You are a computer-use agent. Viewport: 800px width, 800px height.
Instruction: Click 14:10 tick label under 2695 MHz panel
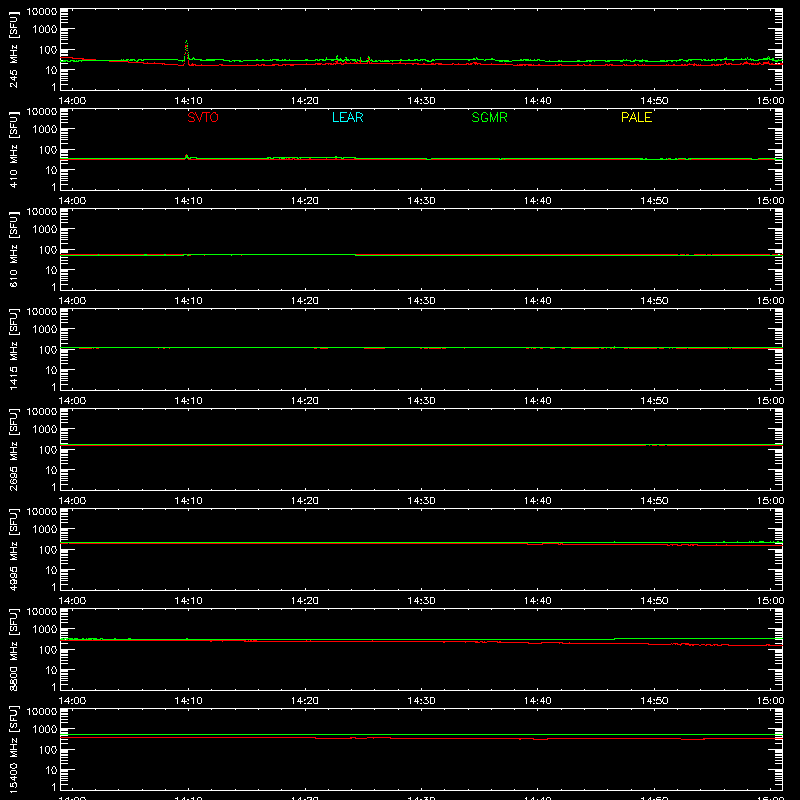188,501
